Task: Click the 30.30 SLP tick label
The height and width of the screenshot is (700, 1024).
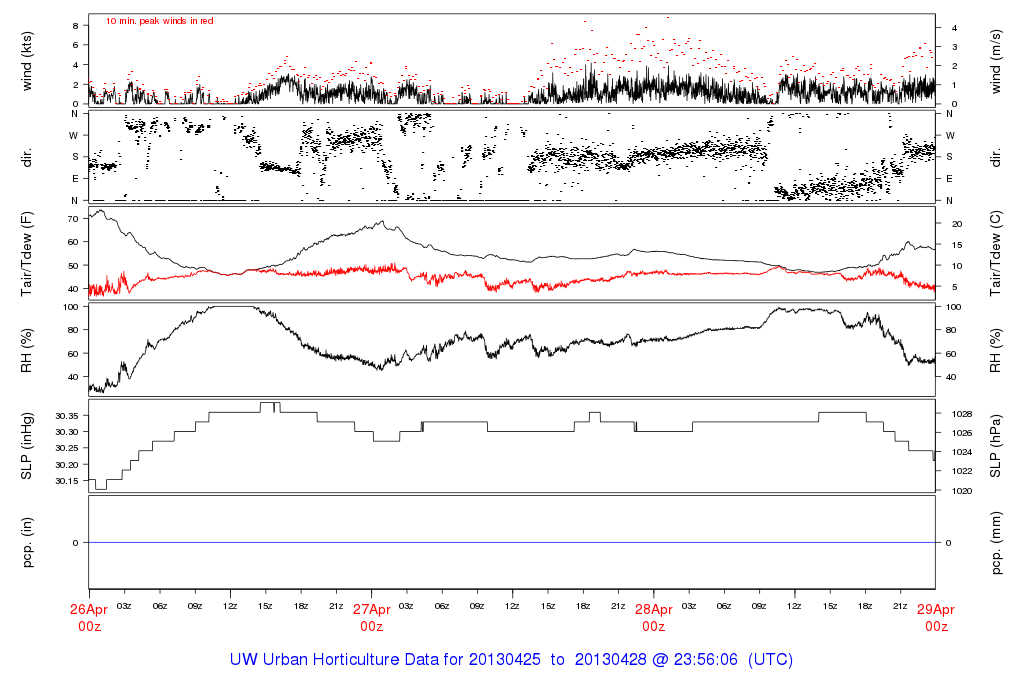Action: (67, 432)
